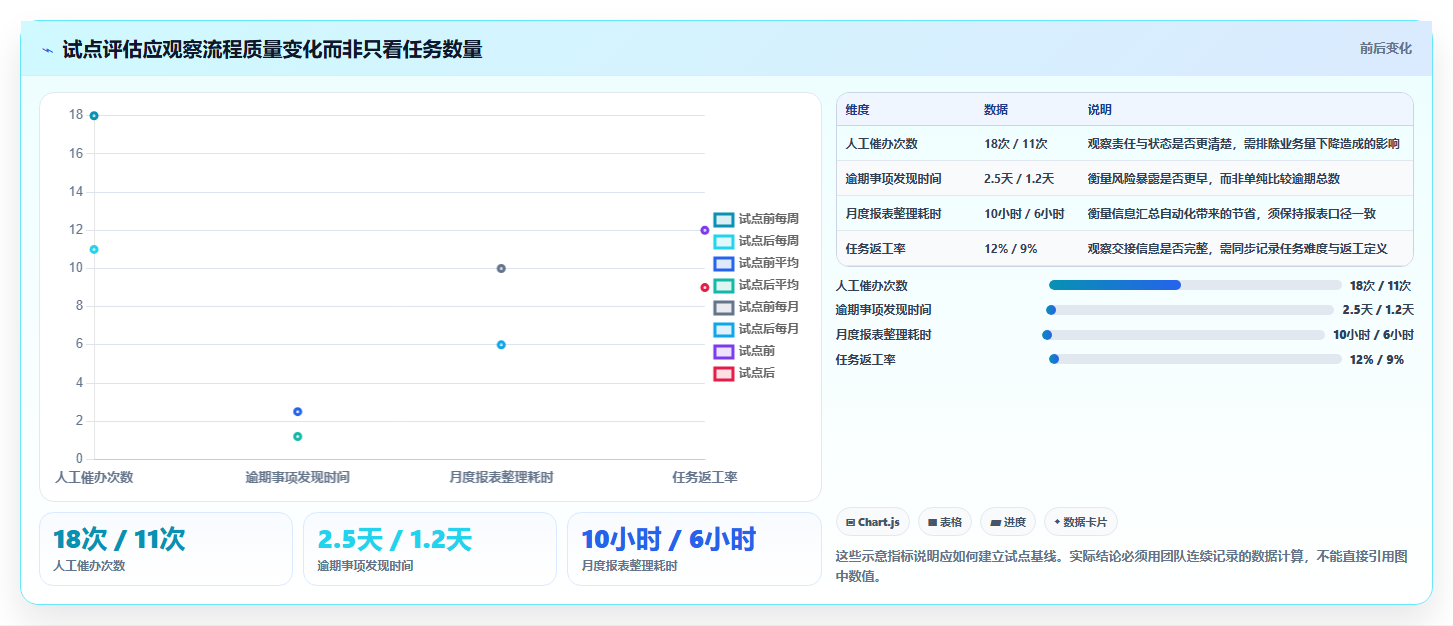Toggle the red 试点后 legend series
1453x626 pixels.
pyautogui.click(x=745, y=373)
